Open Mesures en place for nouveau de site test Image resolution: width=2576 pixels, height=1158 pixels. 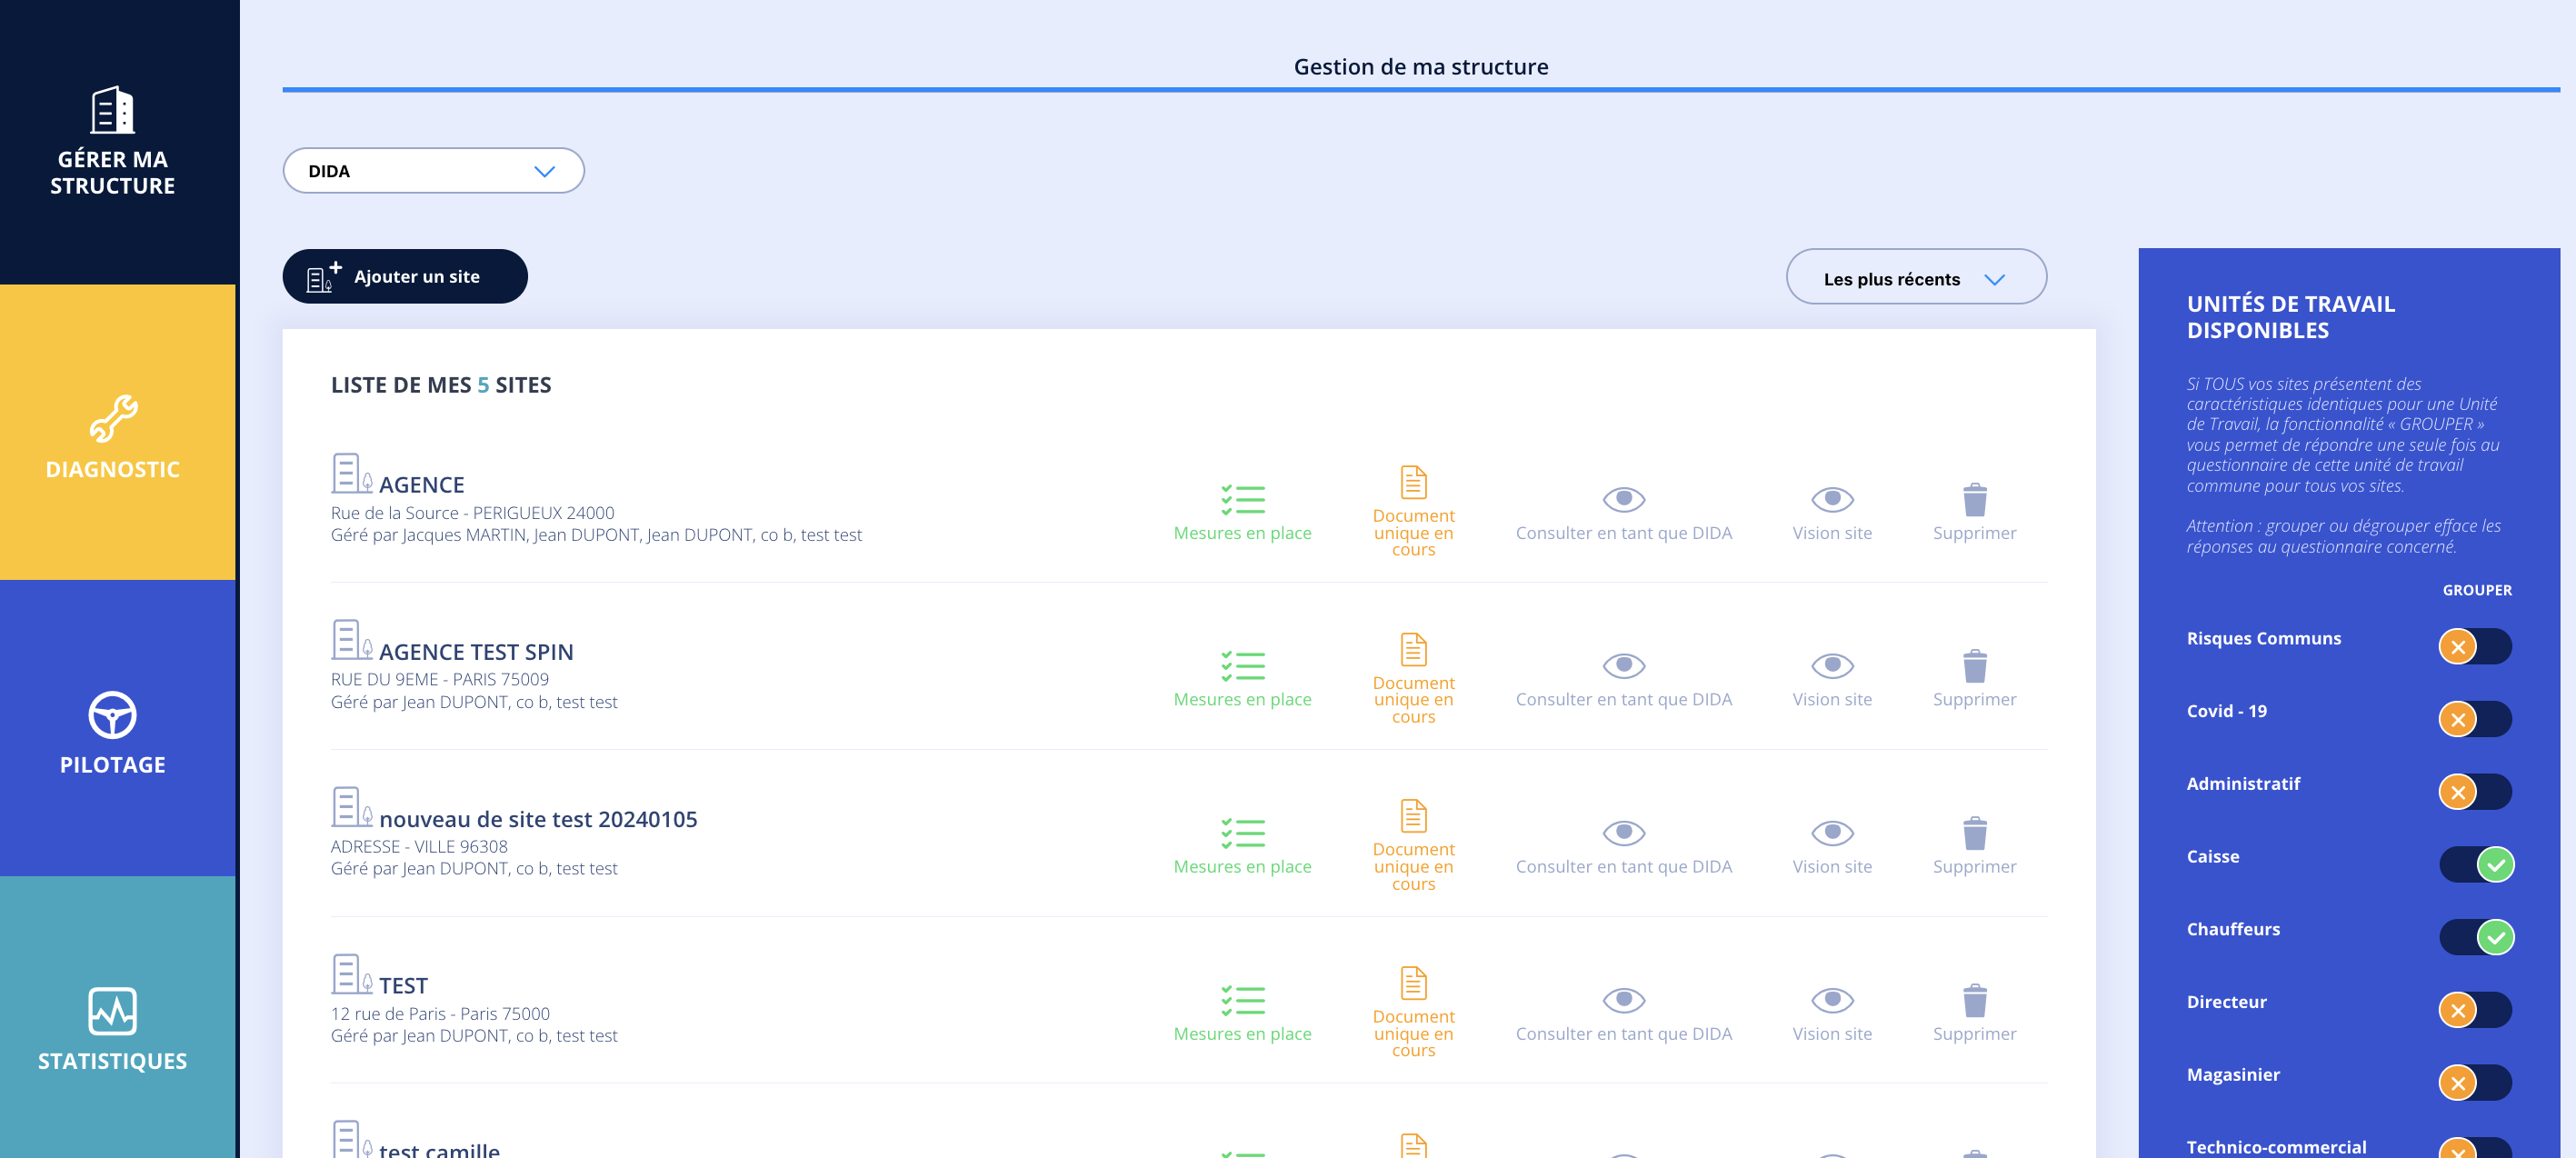1242,847
